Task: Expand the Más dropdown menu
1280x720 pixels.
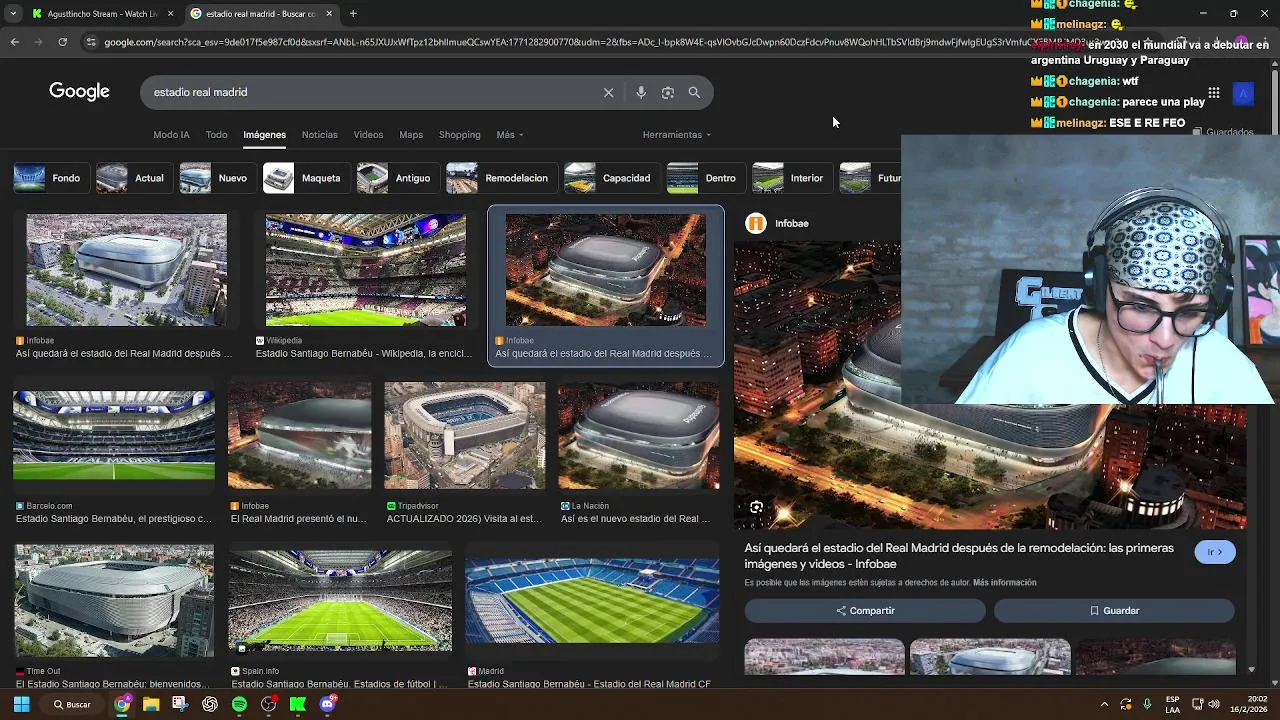Action: tap(510, 135)
